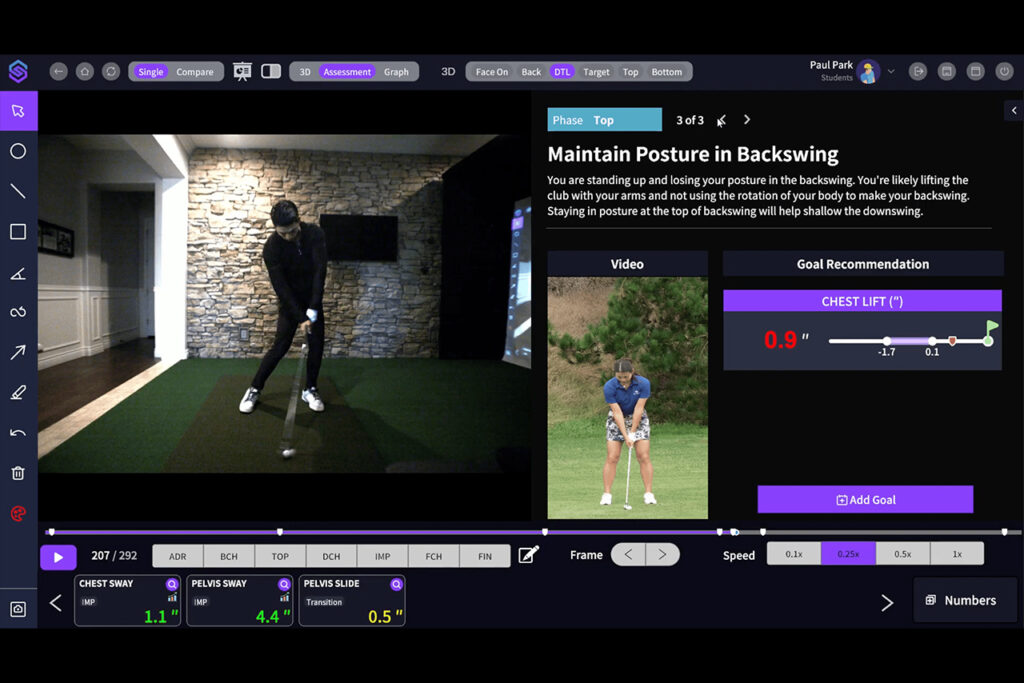Select the rectangle drawing tool
This screenshot has height=683, width=1024.
(18, 232)
